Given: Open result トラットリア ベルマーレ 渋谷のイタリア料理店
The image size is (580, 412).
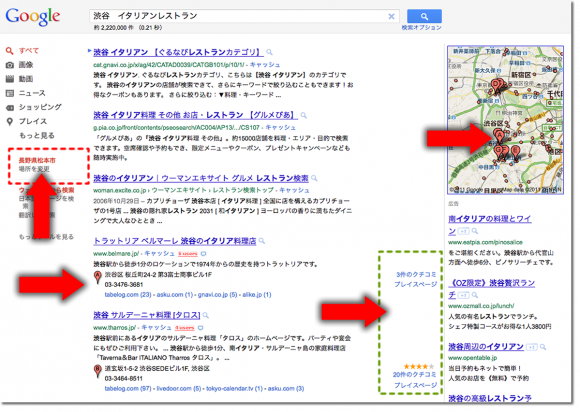Looking at the screenshot, I should pos(175,241).
